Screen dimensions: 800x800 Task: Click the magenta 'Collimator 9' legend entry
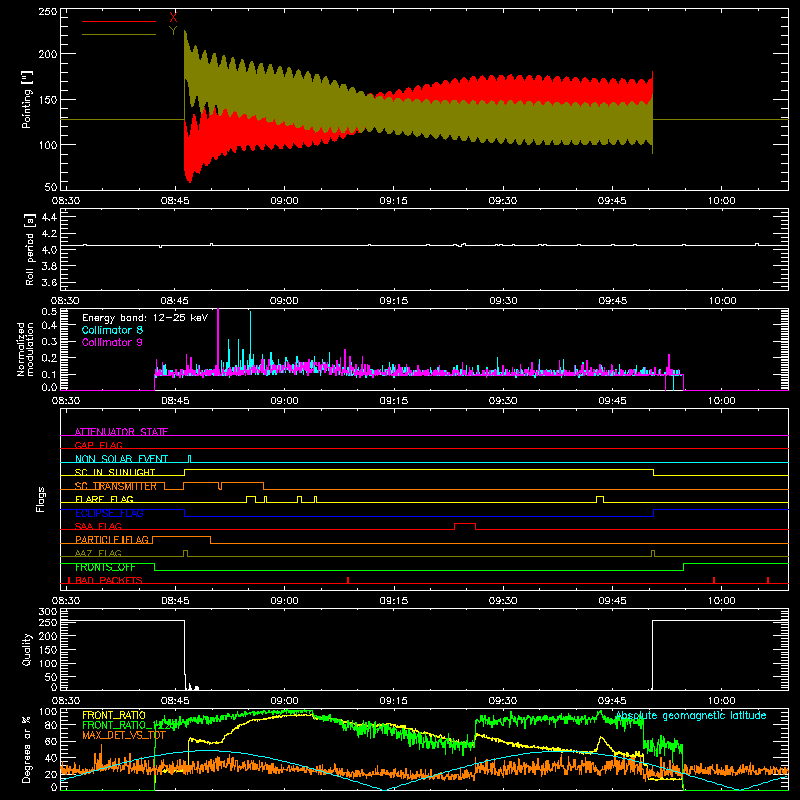click(112, 342)
